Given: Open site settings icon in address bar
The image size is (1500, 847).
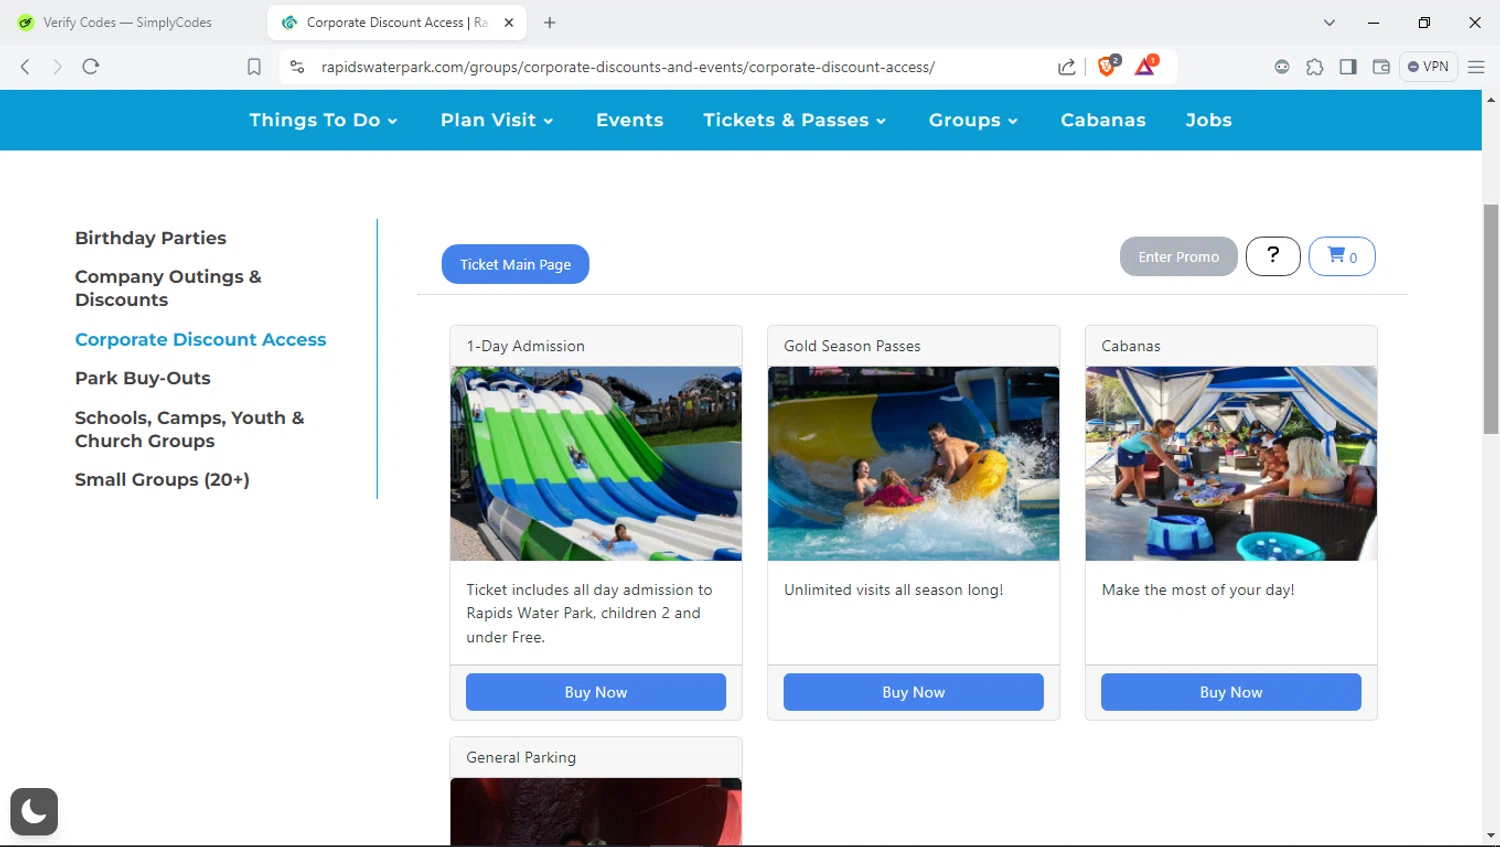Looking at the screenshot, I should click(x=297, y=67).
